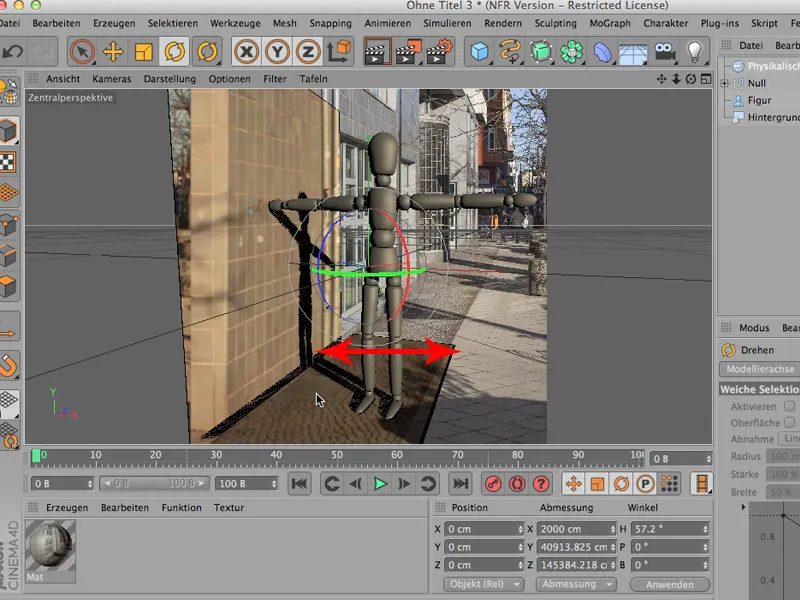The image size is (800, 600).
Task: Click the red Record Active Objects key button
Action: pyautogui.click(x=493, y=484)
